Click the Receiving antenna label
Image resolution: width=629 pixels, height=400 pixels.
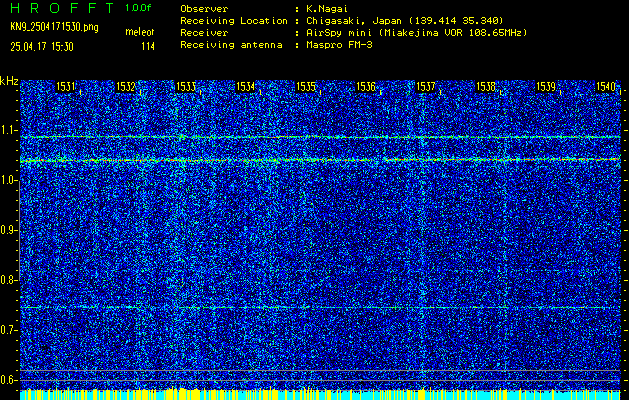[231, 45]
